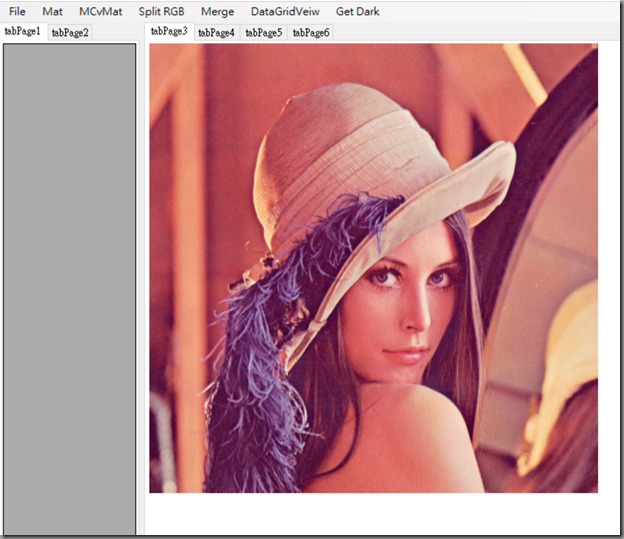Activate the tabPage6 tab
The image size is (624, 539).
[x=310, y=33]
